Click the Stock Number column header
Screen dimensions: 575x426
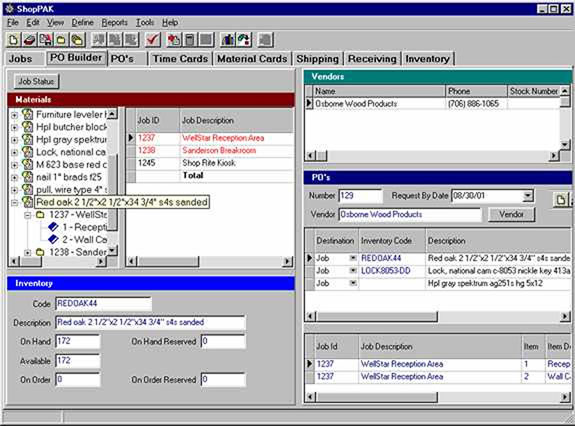(x=534, y=91)
